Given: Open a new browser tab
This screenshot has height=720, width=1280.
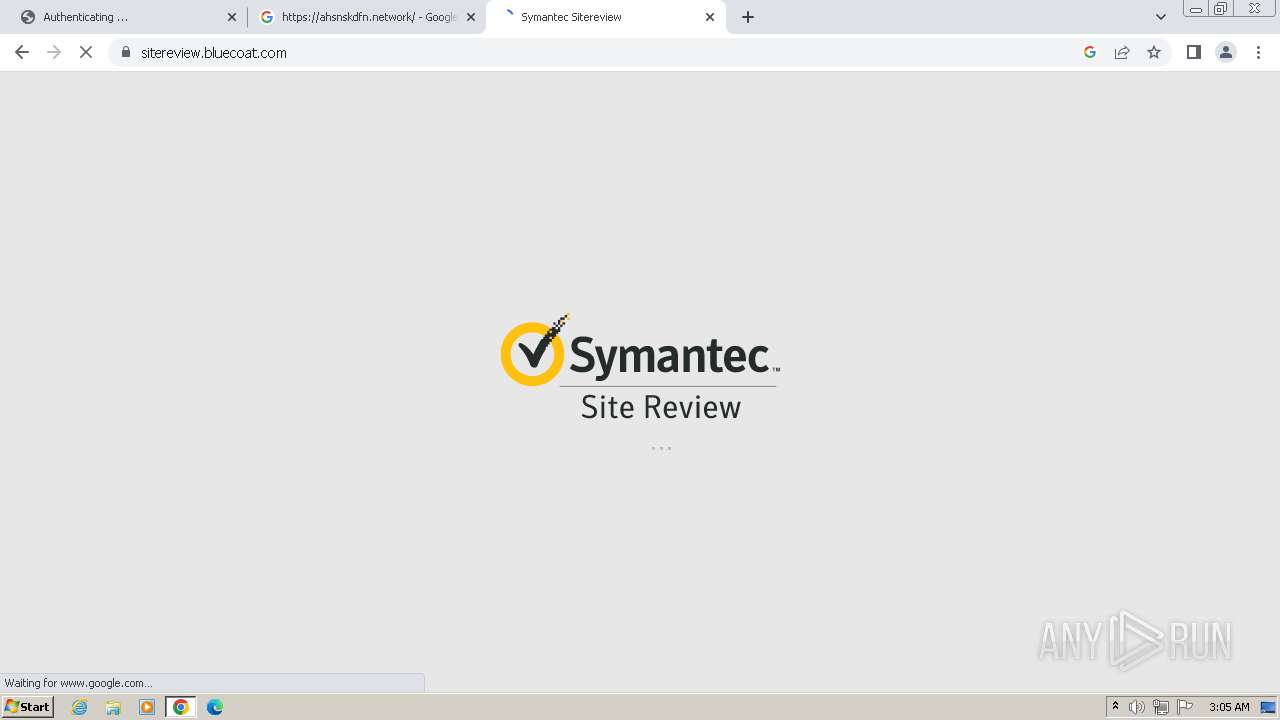Looking at the screenshot, I should pyautogui.click(x=748, y=17).
